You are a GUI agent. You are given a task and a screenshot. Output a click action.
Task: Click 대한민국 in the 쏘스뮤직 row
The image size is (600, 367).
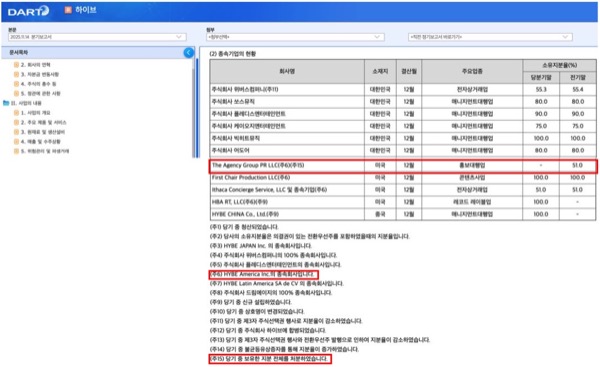point(380,101)
